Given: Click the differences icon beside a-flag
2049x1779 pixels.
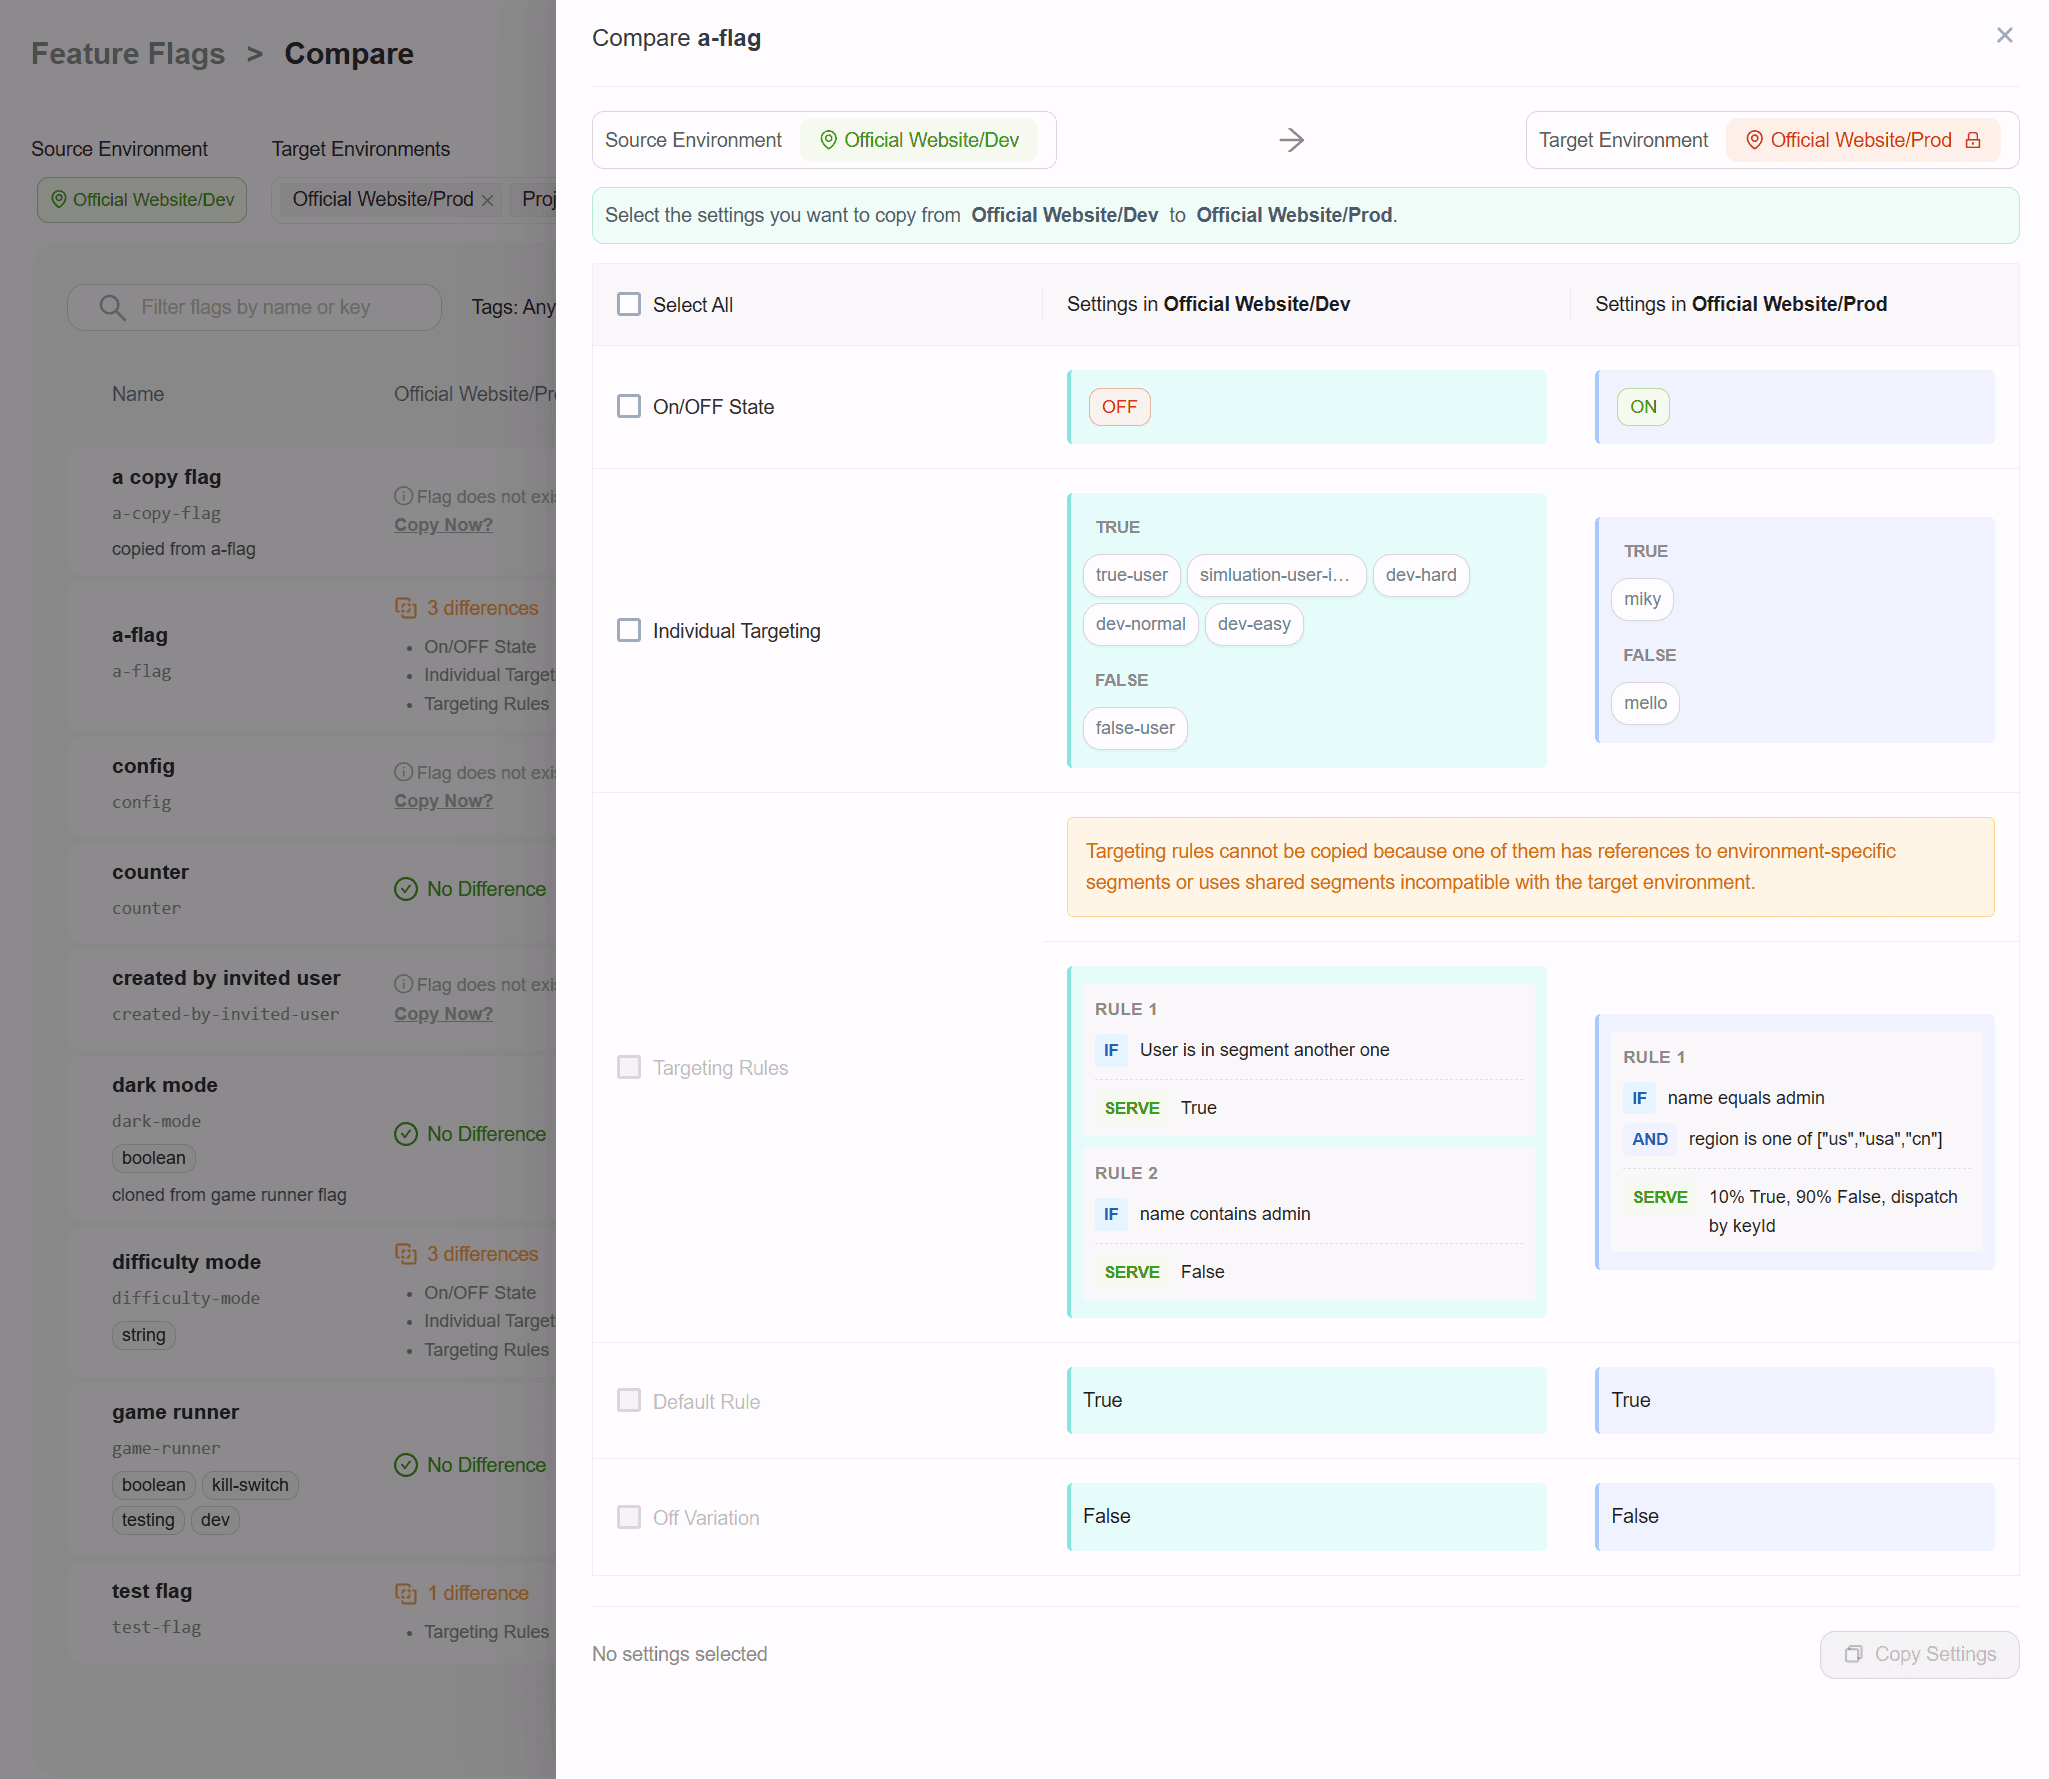Looking at the screenshot, I should tap(405, 608).
